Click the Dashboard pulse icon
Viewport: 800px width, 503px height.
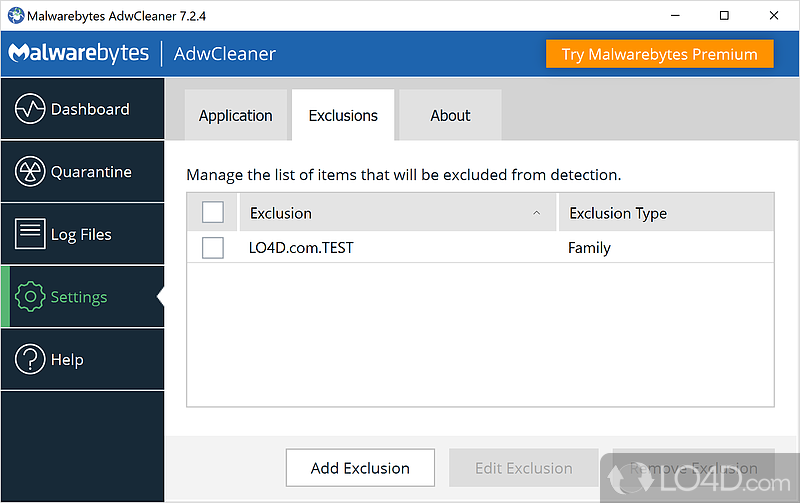point(30,109)
